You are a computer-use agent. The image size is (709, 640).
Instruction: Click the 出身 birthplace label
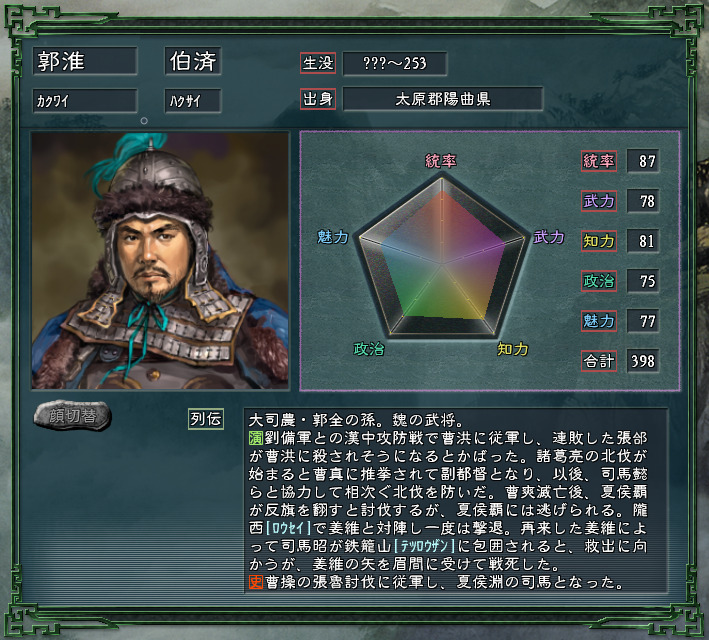point(318,99)
